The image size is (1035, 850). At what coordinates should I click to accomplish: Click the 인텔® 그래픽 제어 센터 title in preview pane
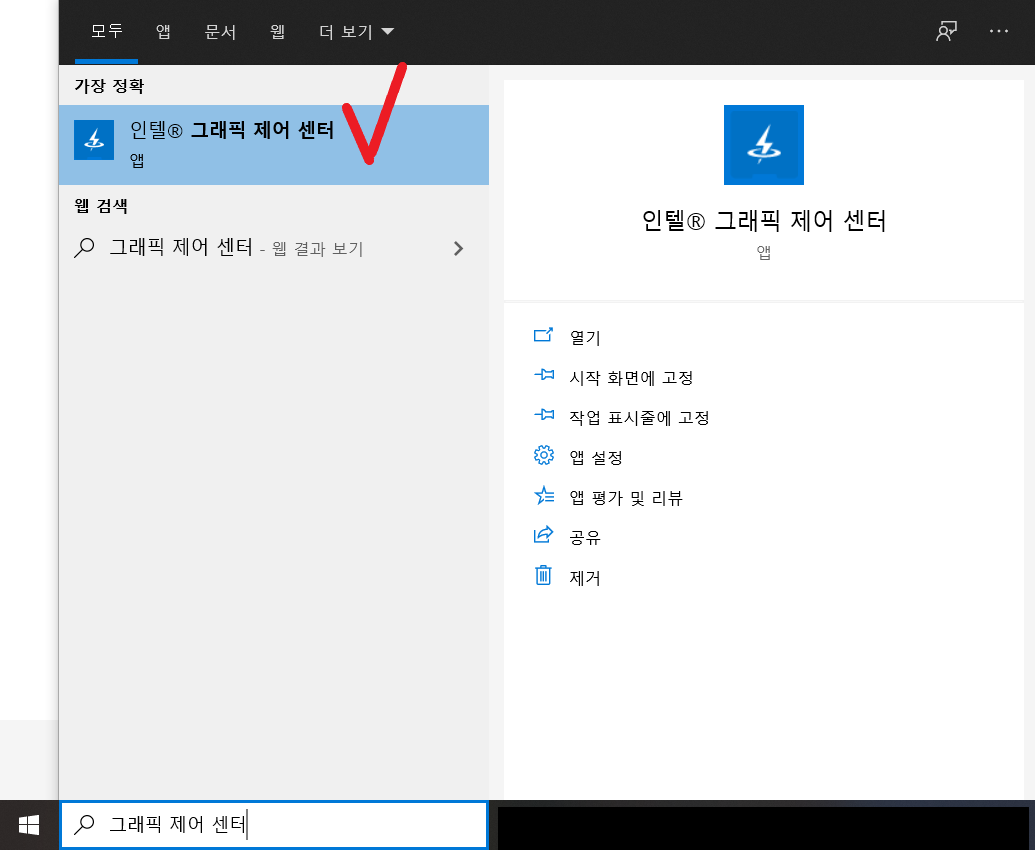pos(764,220)
